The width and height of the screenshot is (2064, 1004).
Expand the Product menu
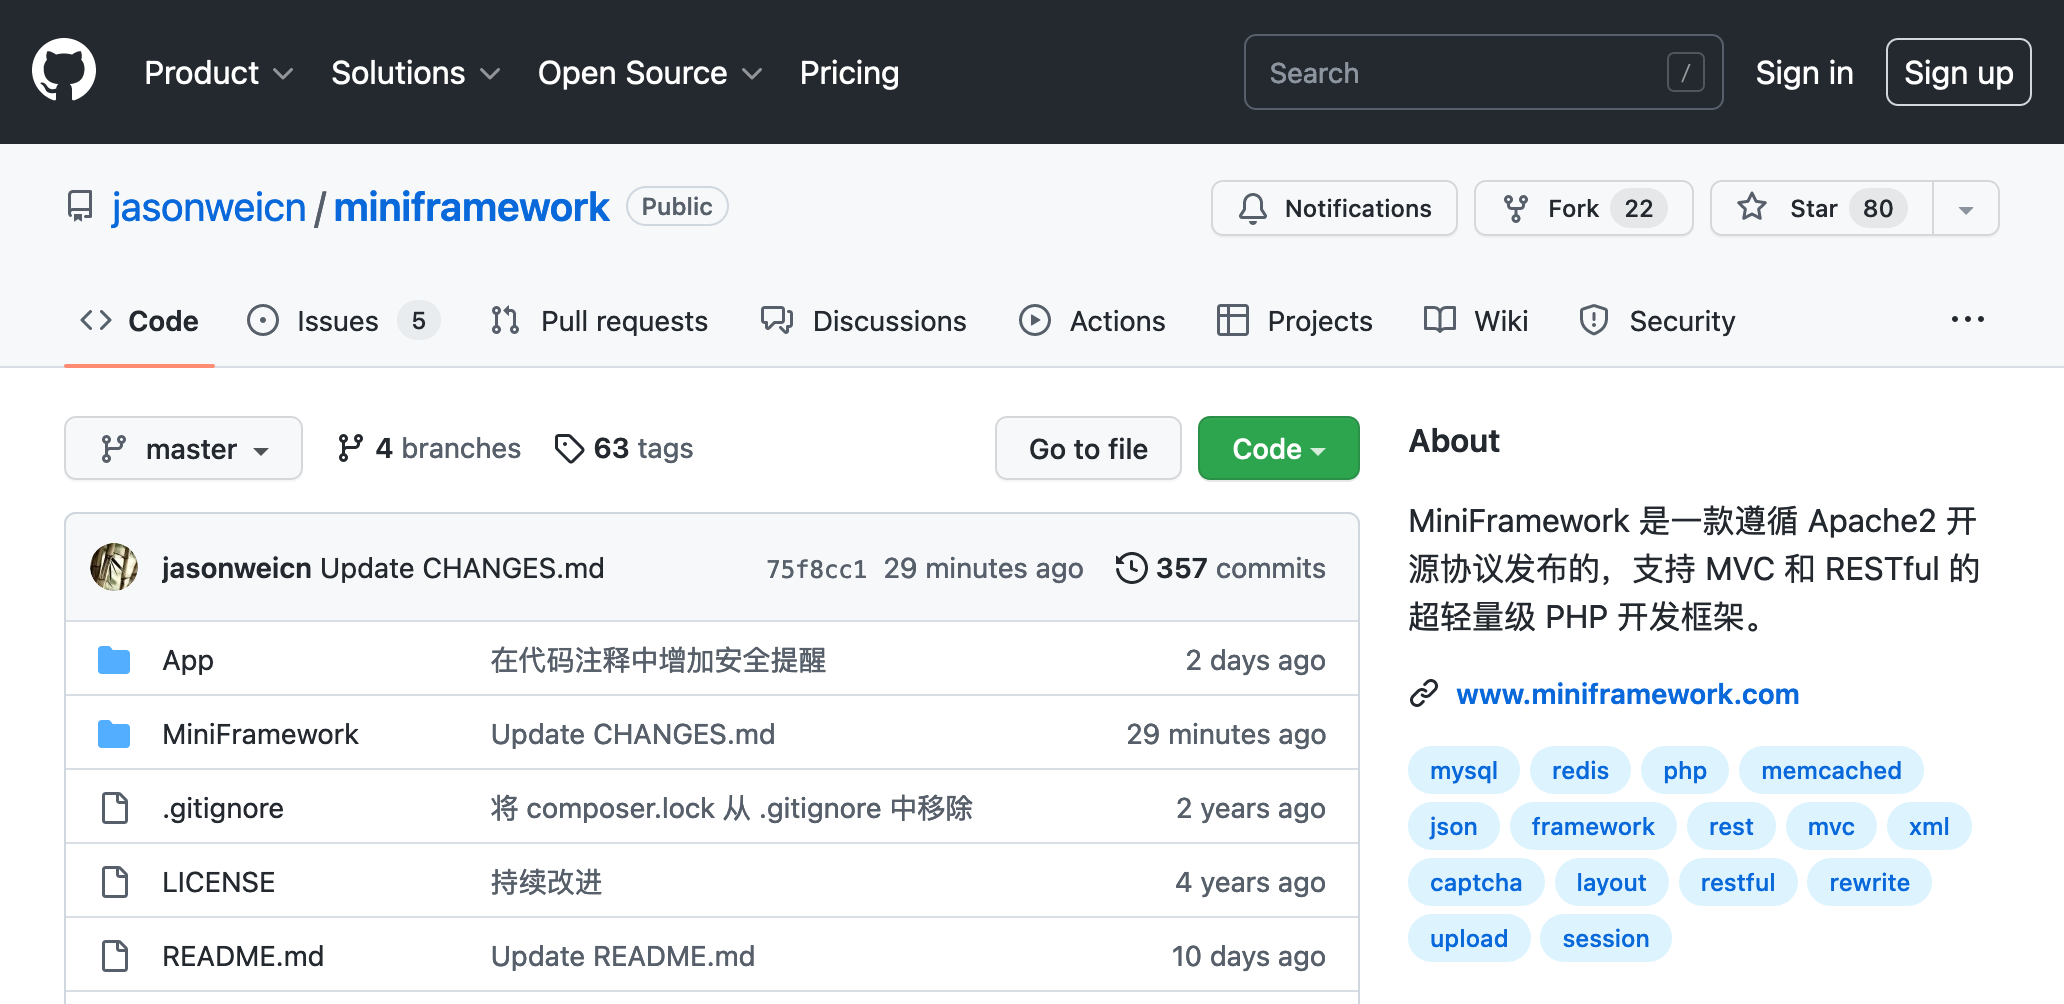tap(218, 72)
